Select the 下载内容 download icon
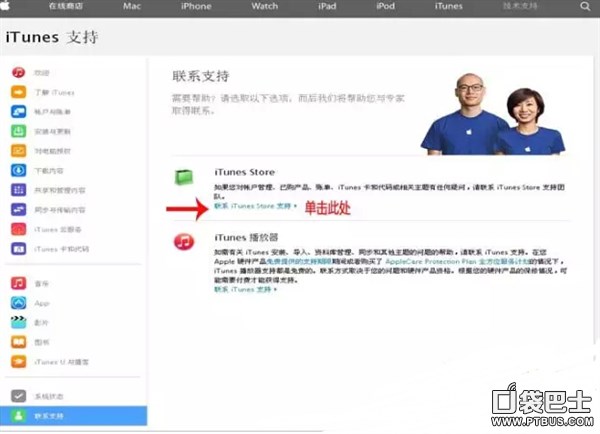The height and width of the screenshot is (434, 600). (18, 171)
